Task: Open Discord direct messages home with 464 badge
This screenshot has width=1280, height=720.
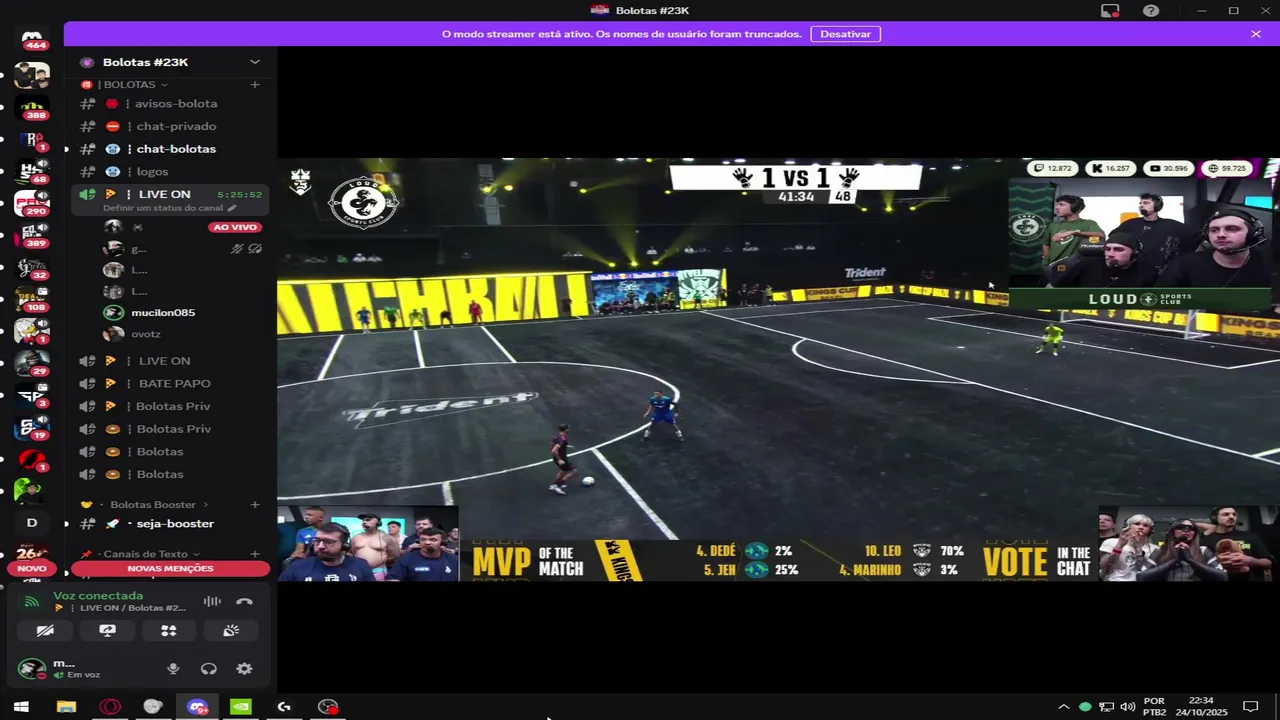Action: click(32, 40)
